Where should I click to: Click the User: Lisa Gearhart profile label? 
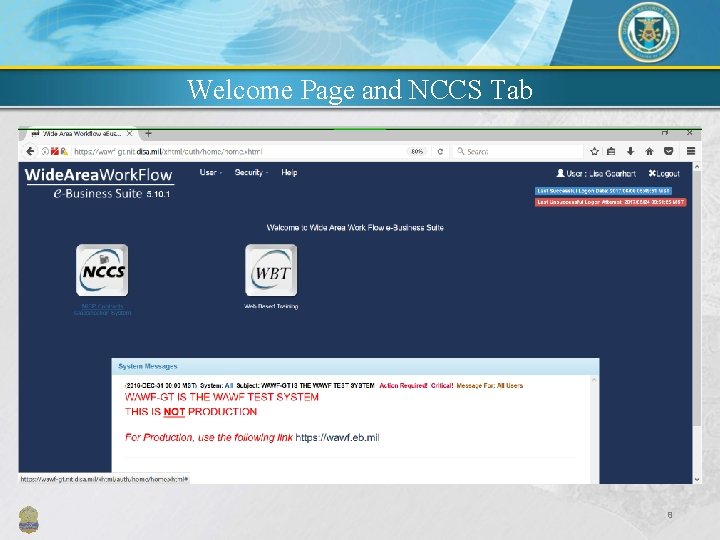pyautogui.click(x=596, y=174)
